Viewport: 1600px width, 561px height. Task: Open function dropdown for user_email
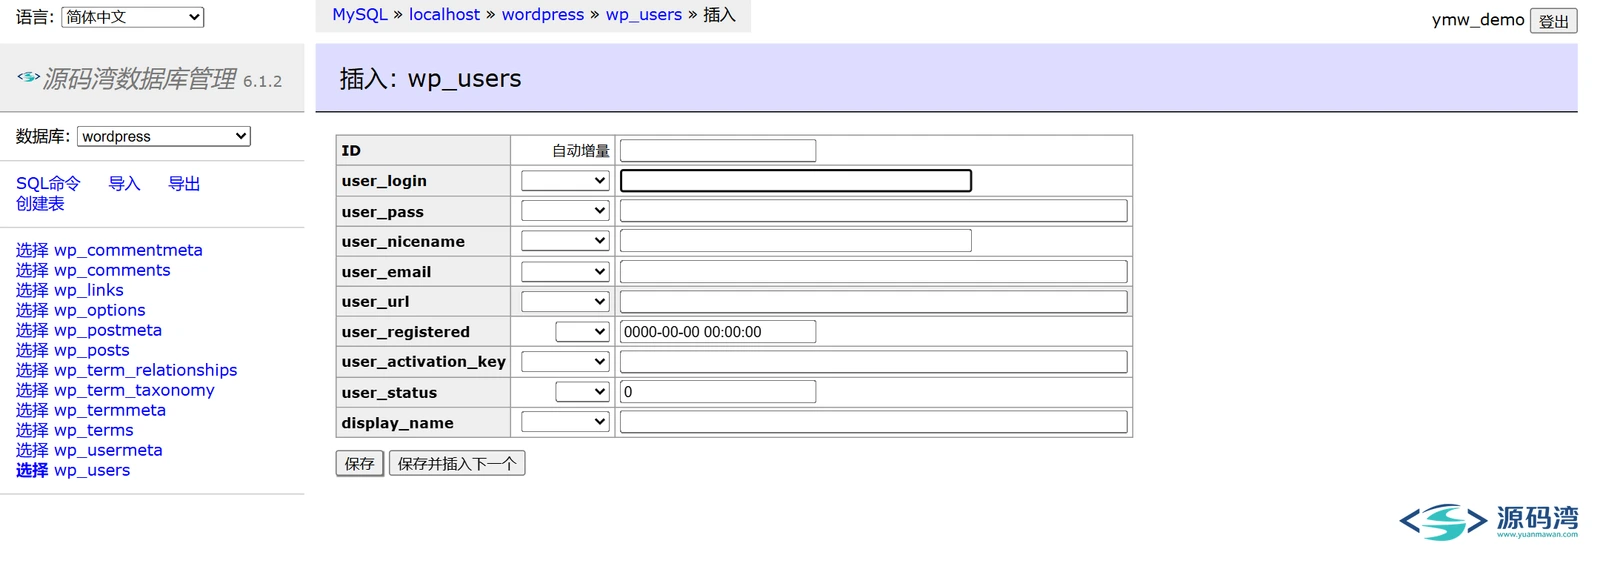pos(565,272)
